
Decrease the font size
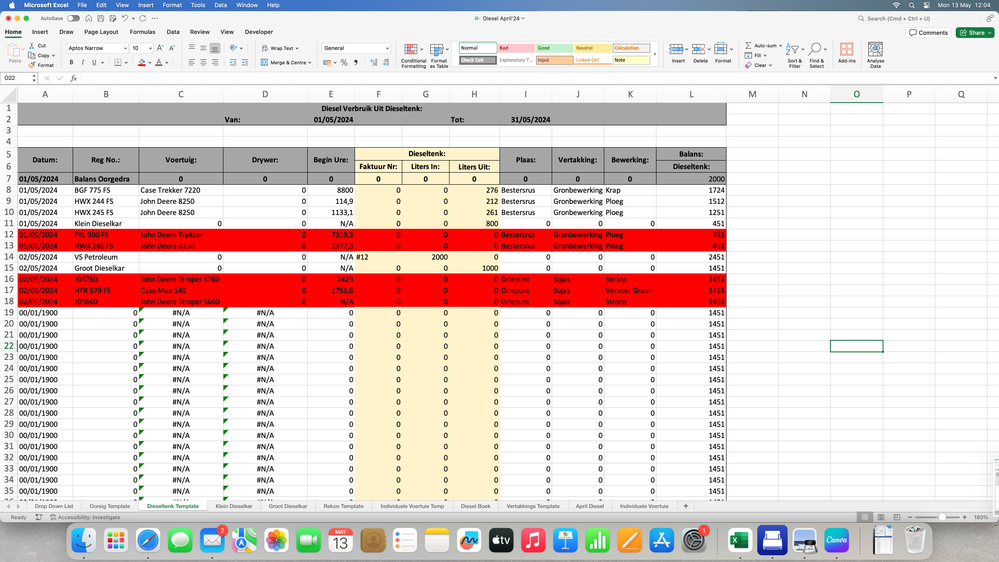(x=171, y=48)
